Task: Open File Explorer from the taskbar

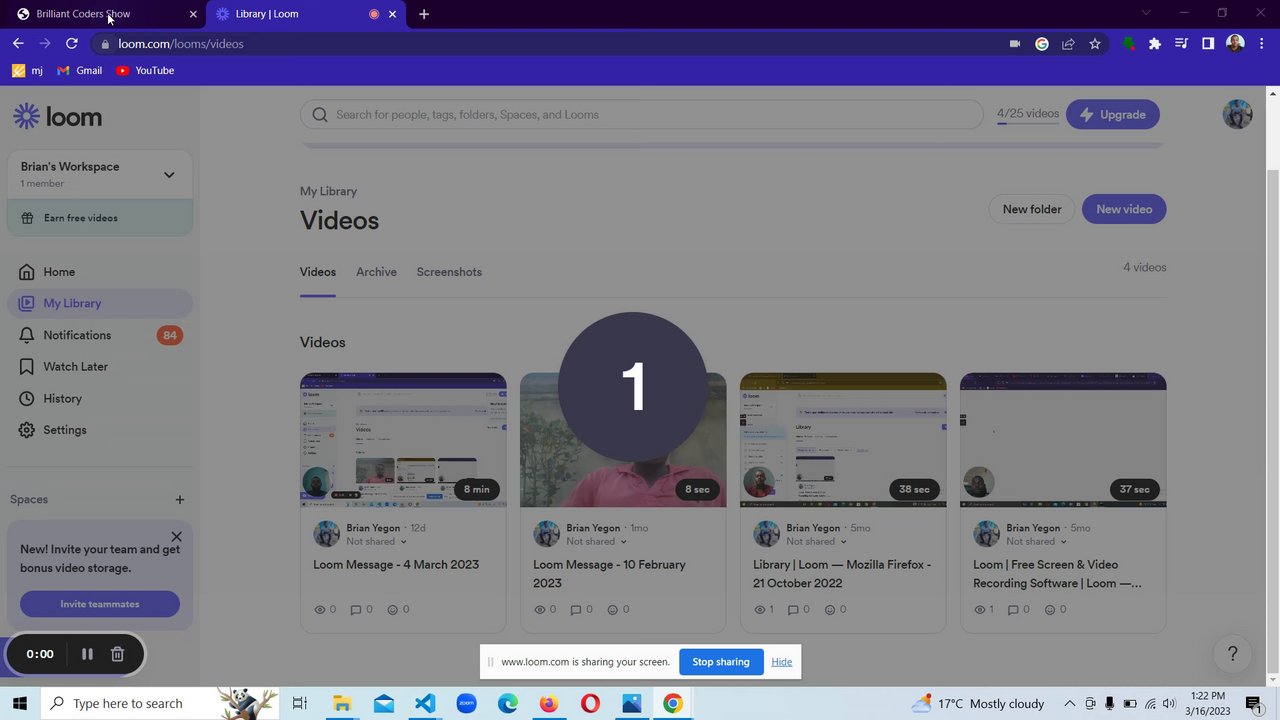Action: [x=342, y=704]
